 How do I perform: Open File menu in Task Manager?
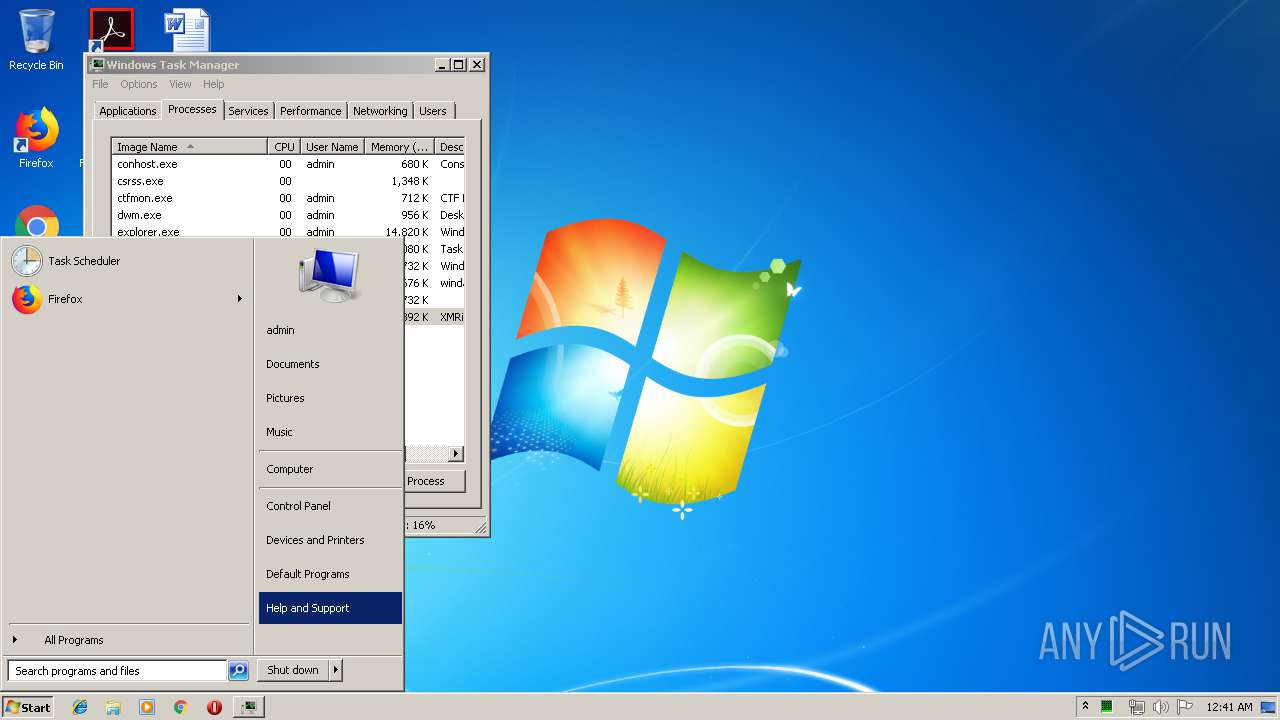coord(100,84)
